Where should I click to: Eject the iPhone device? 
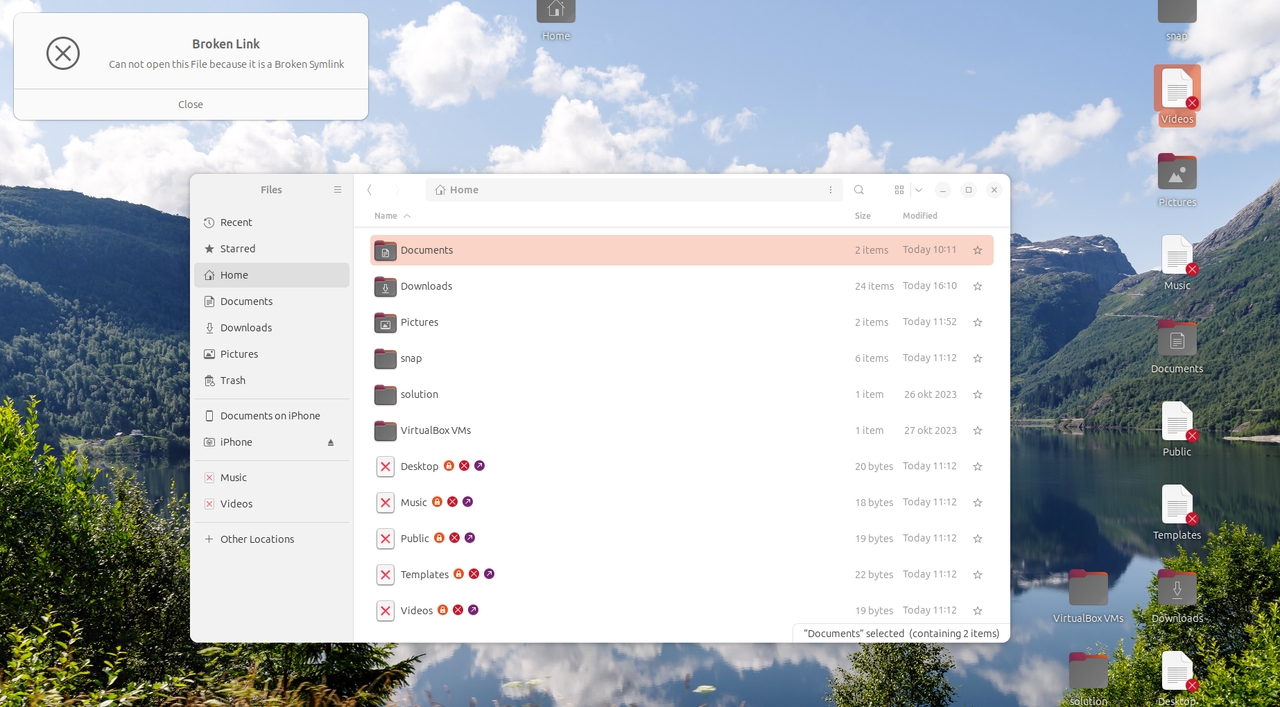click(x=331, y=442)
